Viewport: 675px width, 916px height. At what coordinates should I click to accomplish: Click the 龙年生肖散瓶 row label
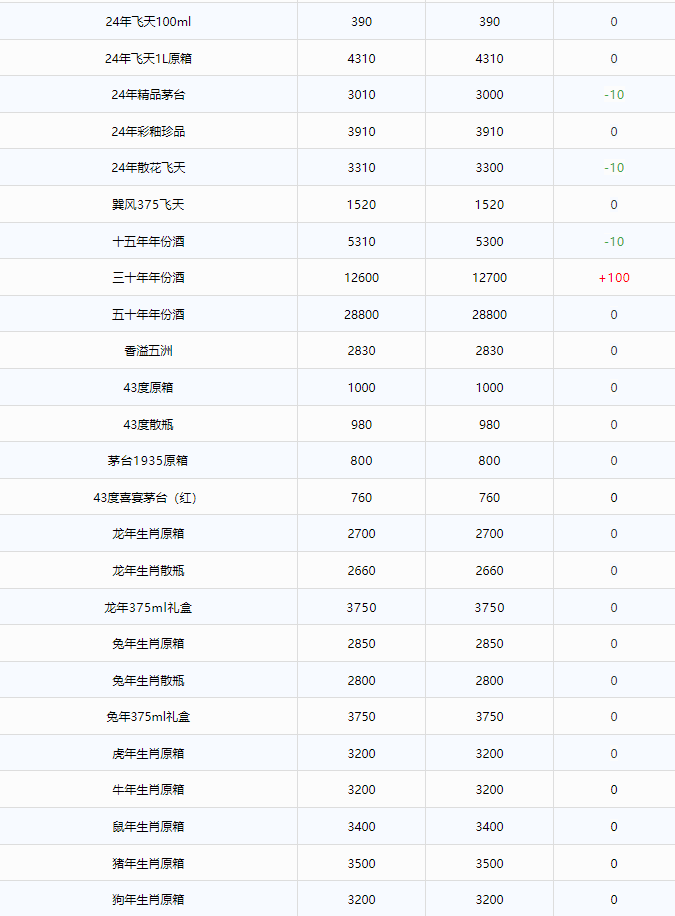(x=148, y=571)
